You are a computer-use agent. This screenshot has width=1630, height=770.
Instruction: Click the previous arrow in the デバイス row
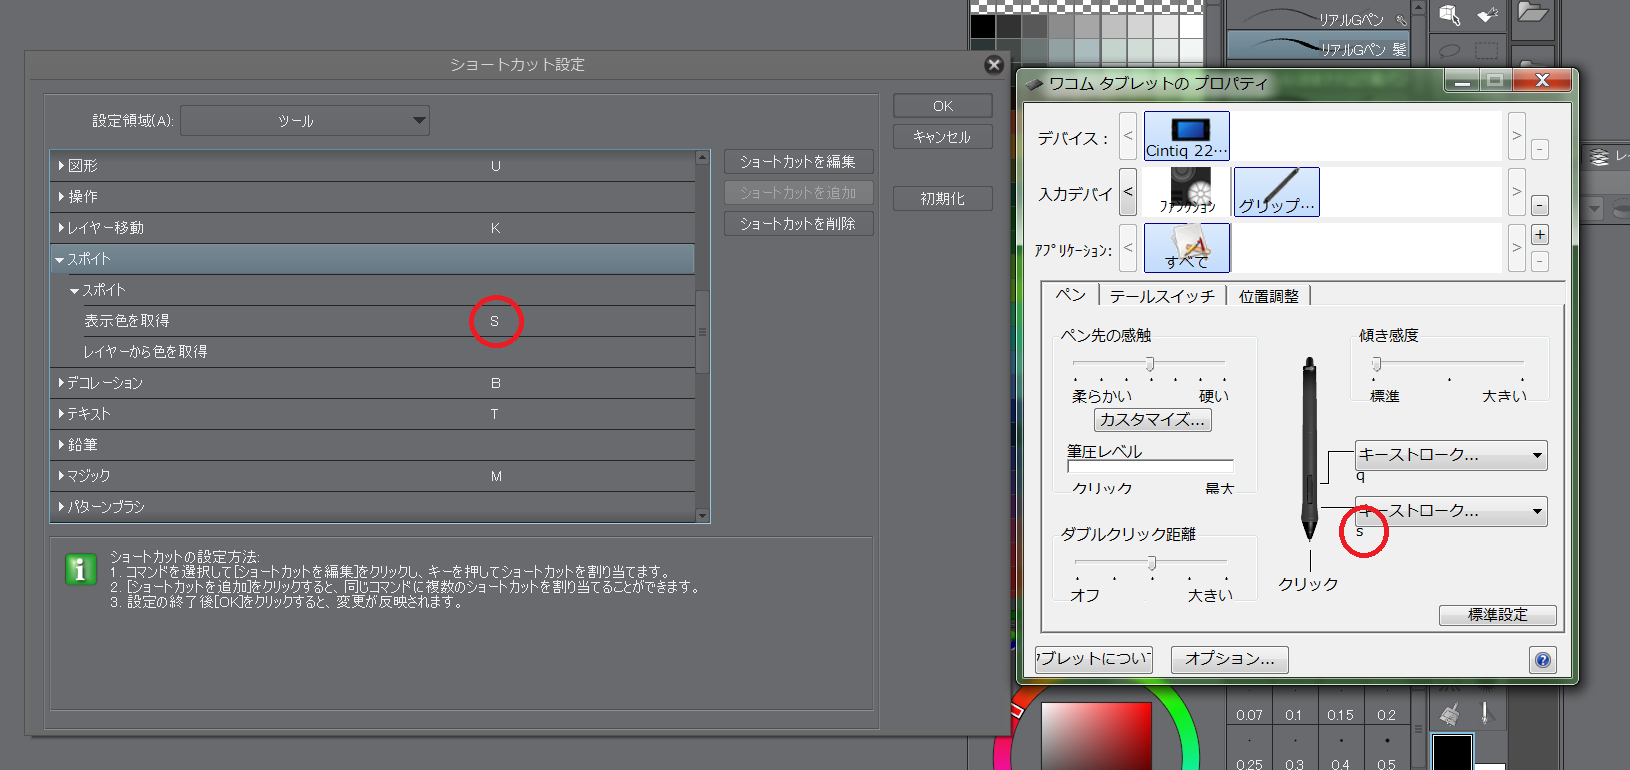coord(1128,135)
